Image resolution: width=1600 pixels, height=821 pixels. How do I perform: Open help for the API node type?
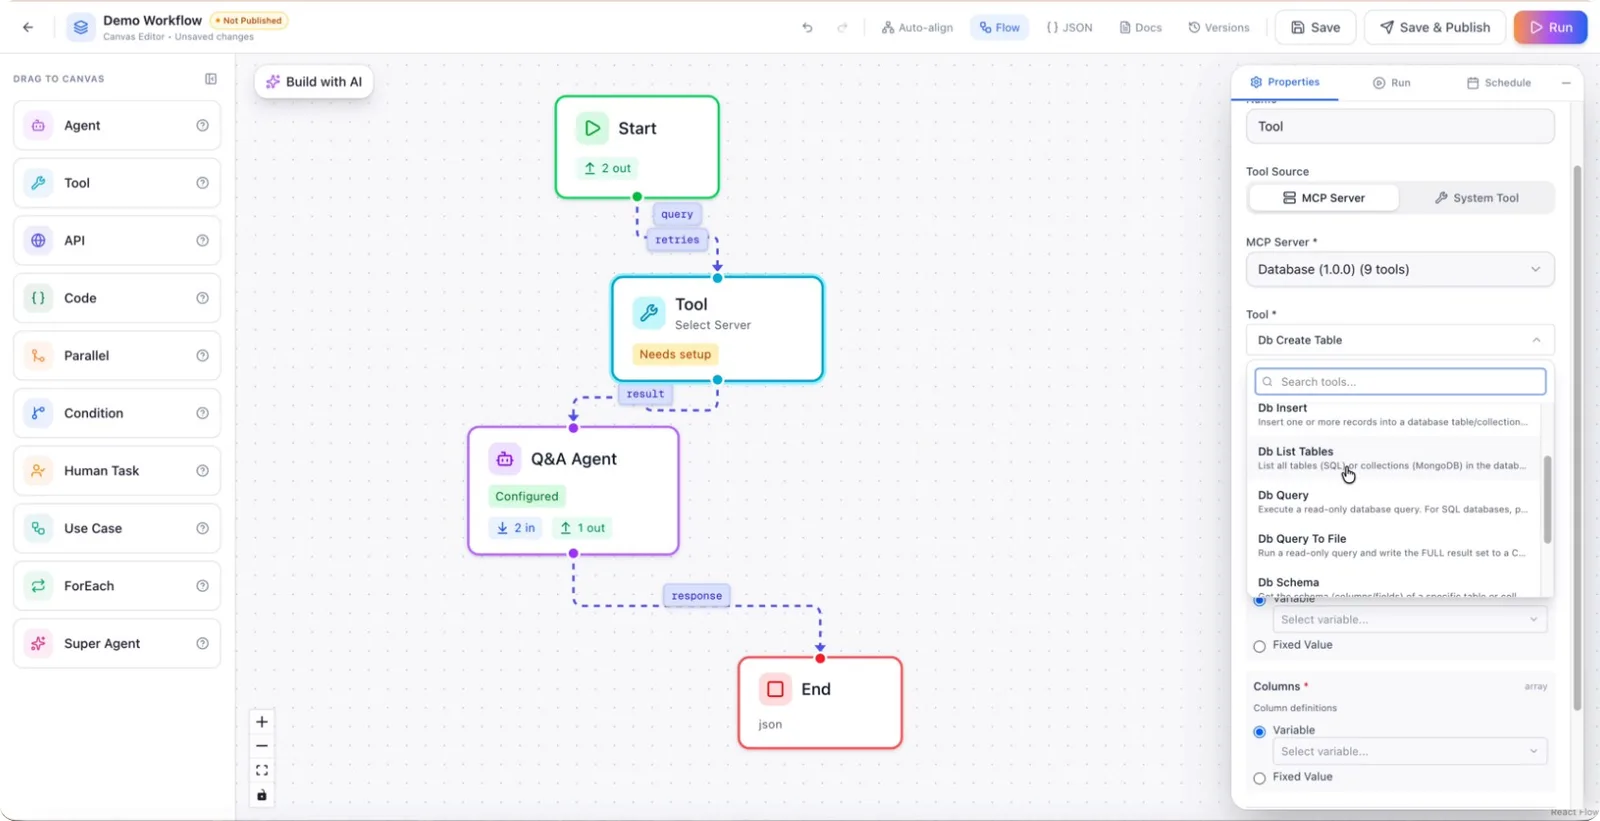click(x=202, y=241)
